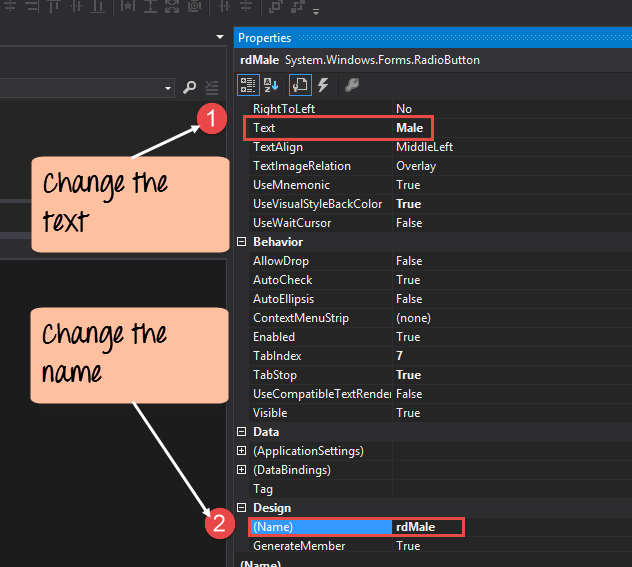
Task: Expand the (ApplicationSettings) node
Action: 241,451
